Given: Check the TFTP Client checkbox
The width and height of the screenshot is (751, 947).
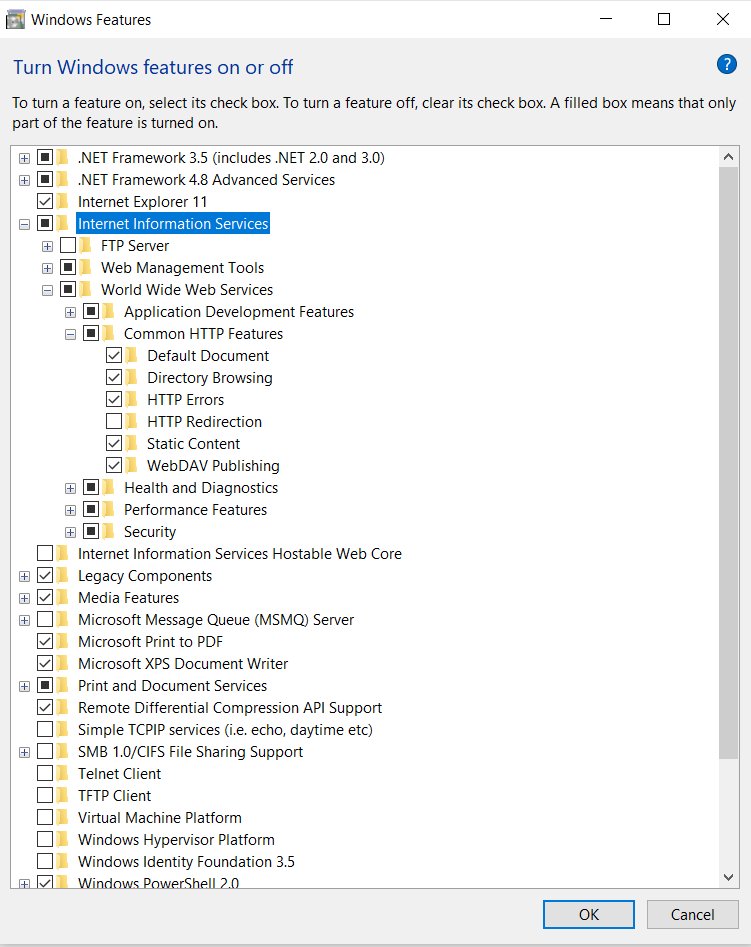Looking at the screenshot, I should click(45, 795).
